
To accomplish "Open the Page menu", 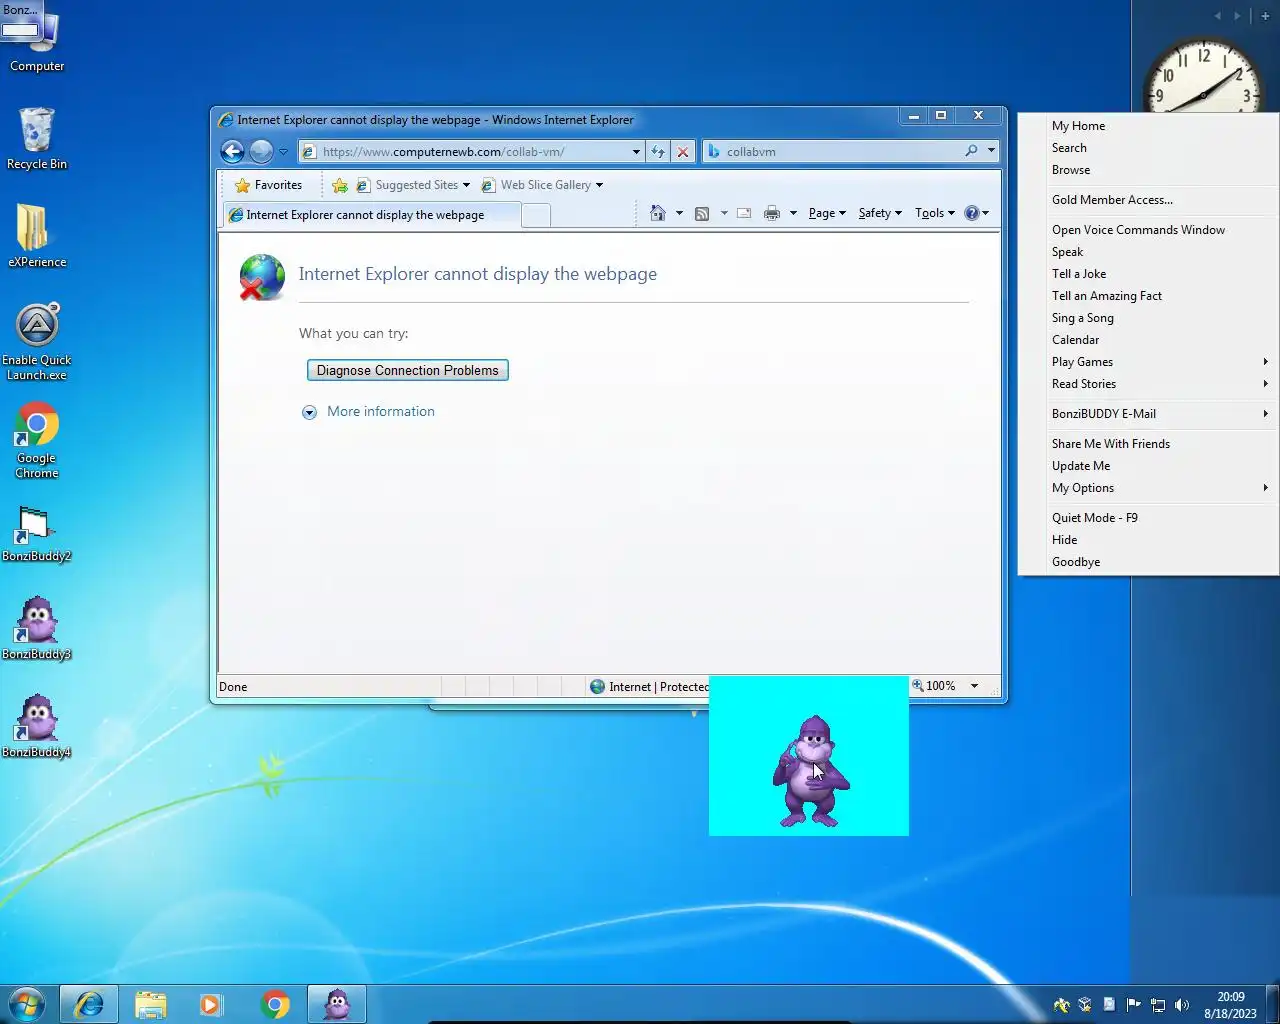I will pos(827,213).
